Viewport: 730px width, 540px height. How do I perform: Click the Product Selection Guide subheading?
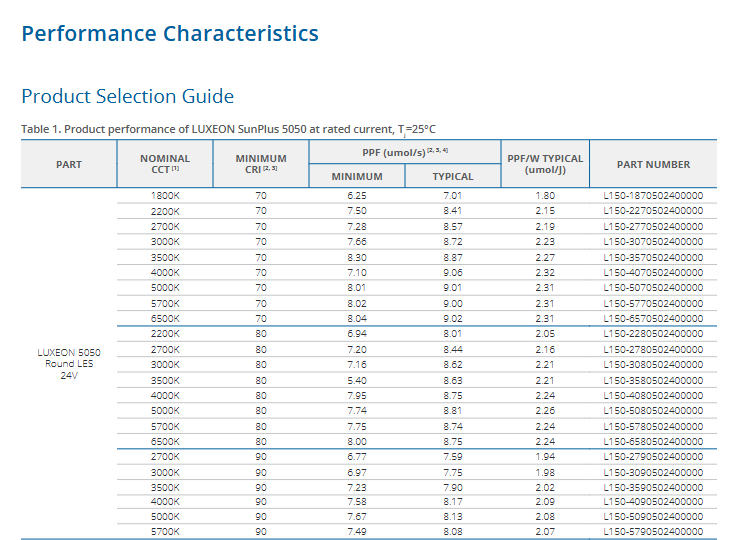point(127,97)
